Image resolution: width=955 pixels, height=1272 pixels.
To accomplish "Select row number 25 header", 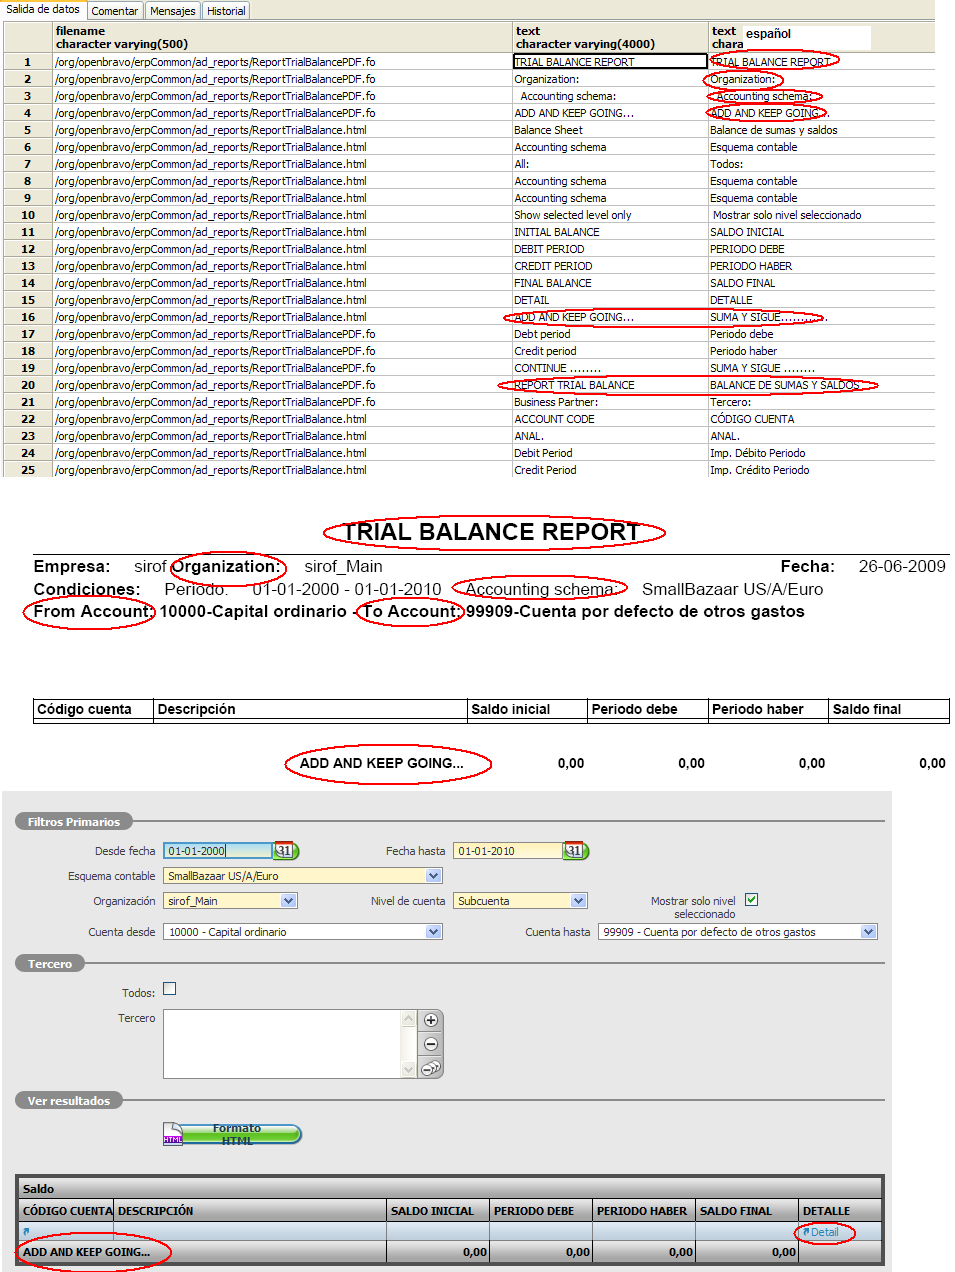I will pos(27,470).
